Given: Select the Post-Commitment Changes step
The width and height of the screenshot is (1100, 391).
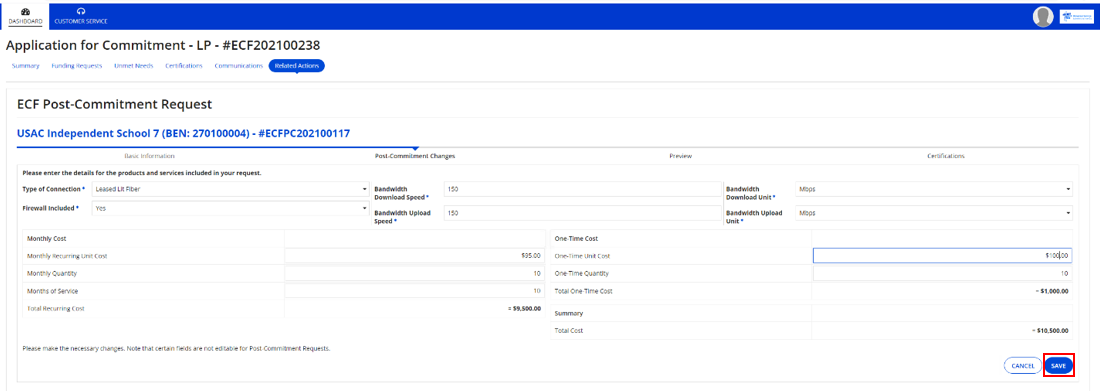Looking at the screenshot, I should [x=415, y=156].
